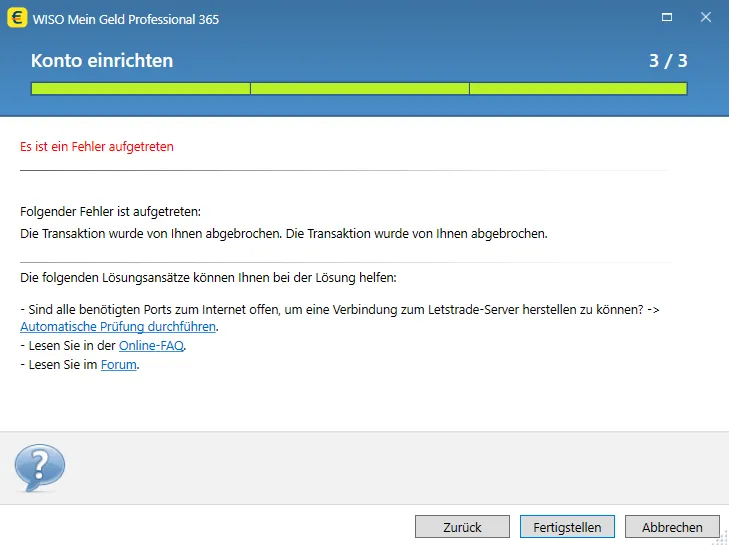Open the Online-FAQ link
729x545 pixels.
point(151,346)
